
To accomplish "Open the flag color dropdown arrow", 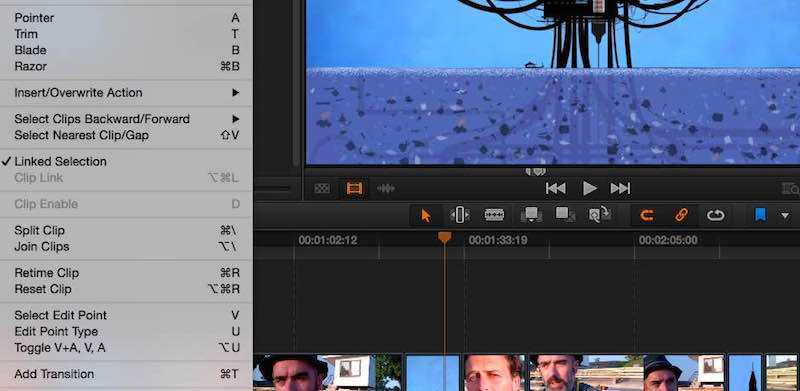I will point(785,216).
